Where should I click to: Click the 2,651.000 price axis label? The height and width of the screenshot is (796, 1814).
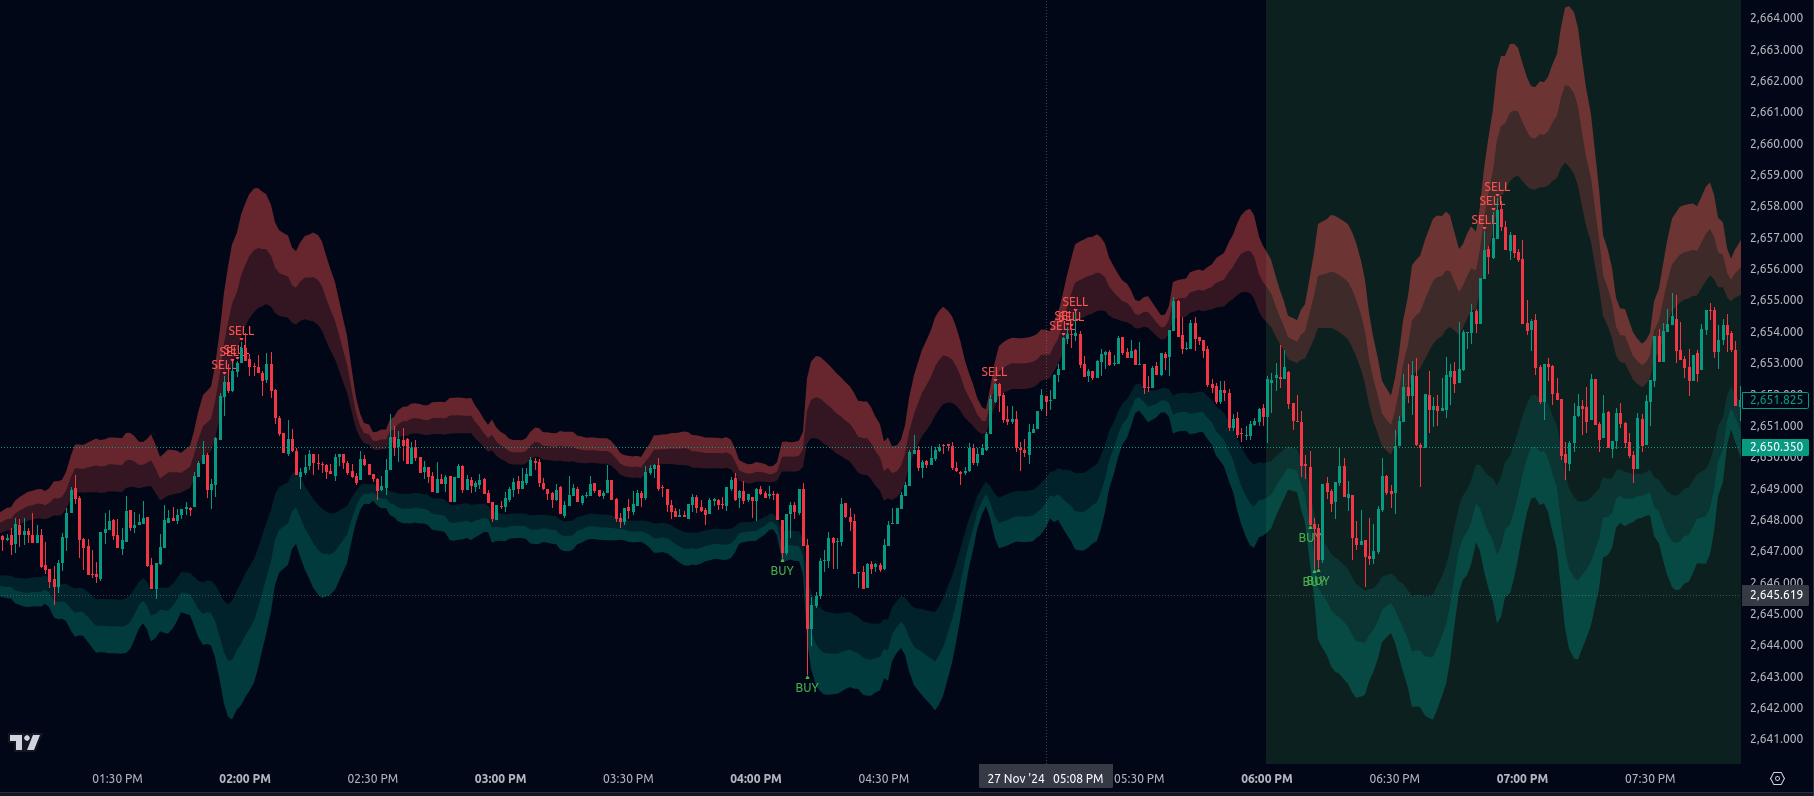(1776, 426)
